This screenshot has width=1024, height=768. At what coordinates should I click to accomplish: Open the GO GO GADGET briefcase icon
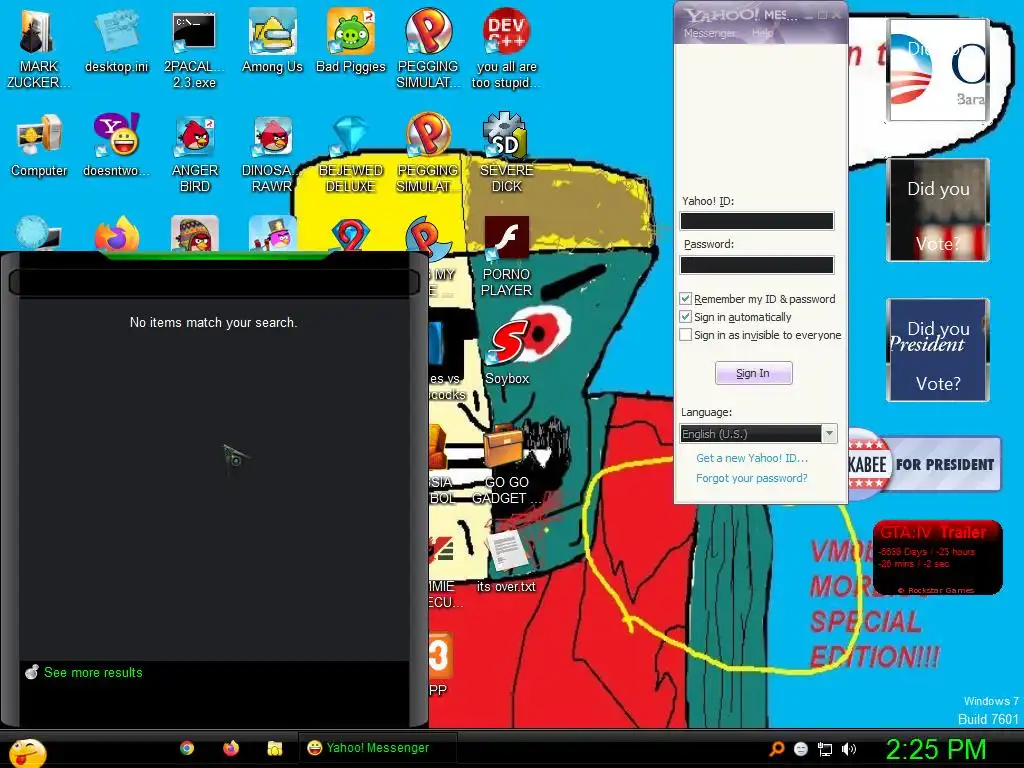point(507,465)
